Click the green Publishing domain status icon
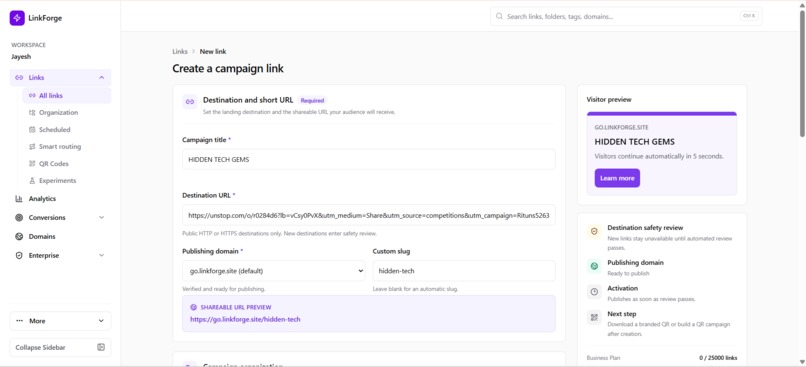This screenshot has height=367, width=806. click(594, 266)
